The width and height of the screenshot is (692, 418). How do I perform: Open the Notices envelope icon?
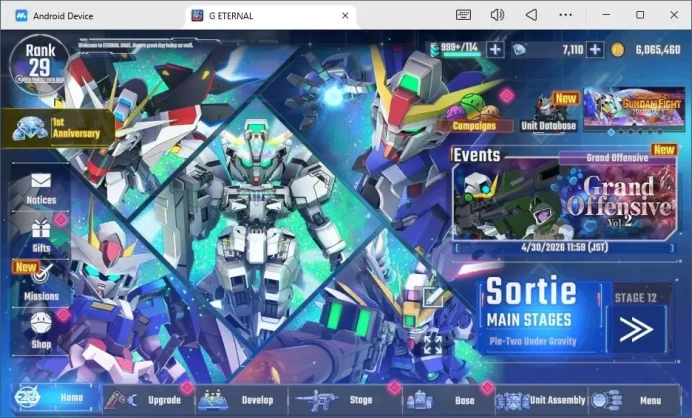tap(41, 181)
